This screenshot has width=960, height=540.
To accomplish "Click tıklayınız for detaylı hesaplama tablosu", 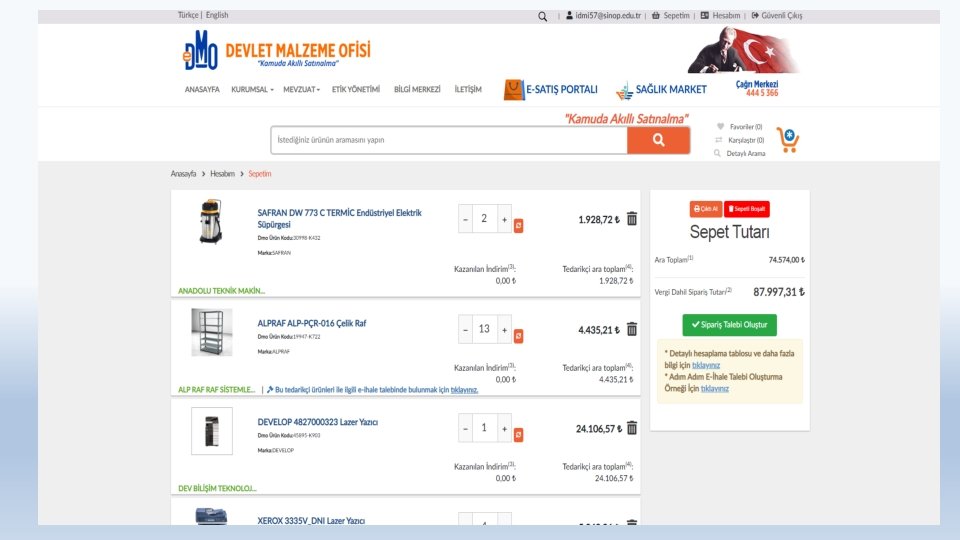I will (x=706, y=365).
